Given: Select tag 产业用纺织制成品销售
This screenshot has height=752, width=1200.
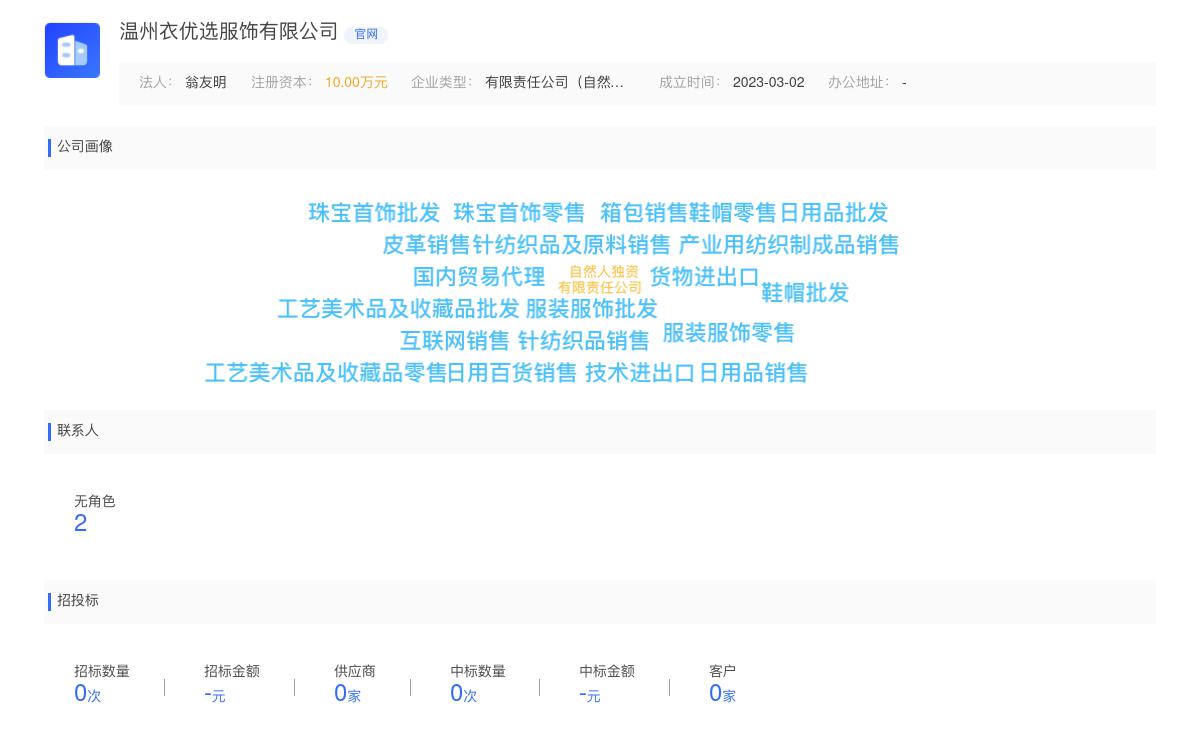Looking at the screenshot, I should [789, 245].
